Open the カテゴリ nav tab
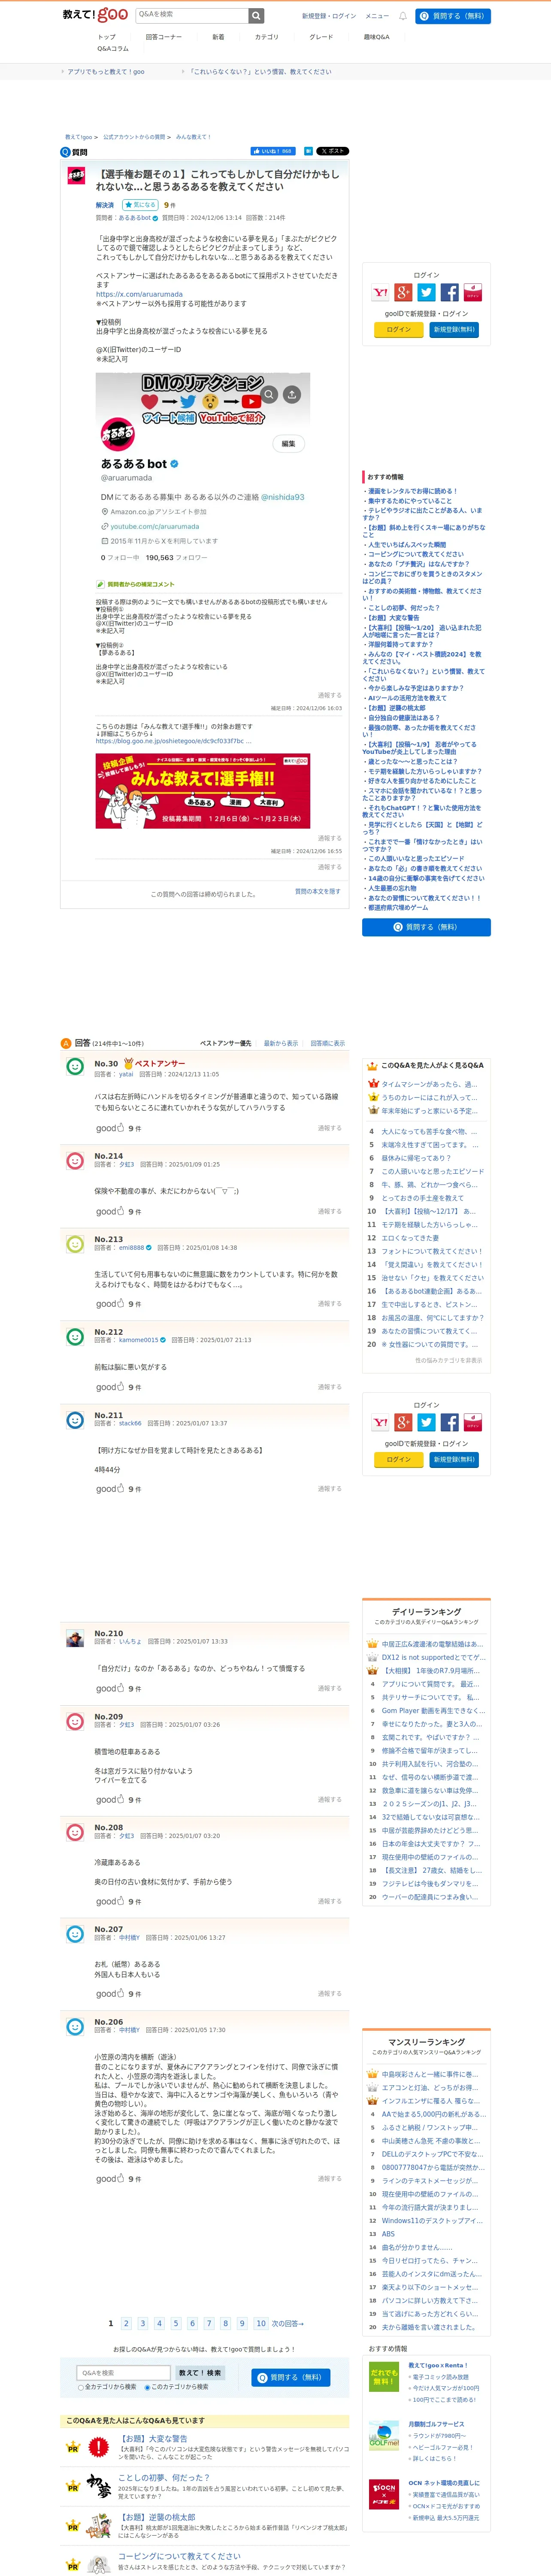Viewport: 551px width, 2576px height. [267, 37]
